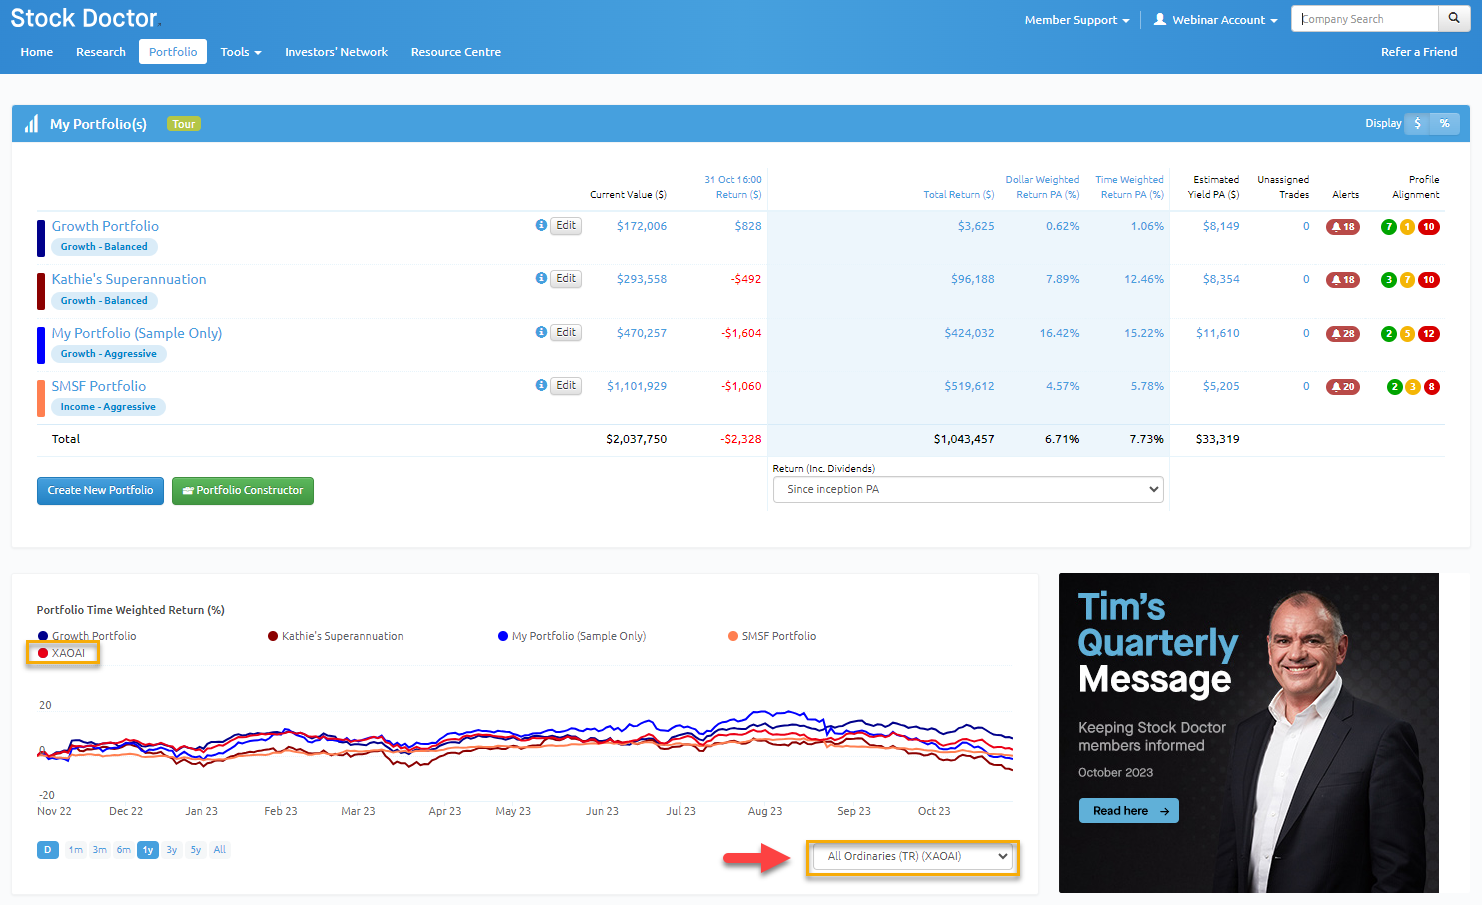Click the Refer a Friend link

[1419, 52]
